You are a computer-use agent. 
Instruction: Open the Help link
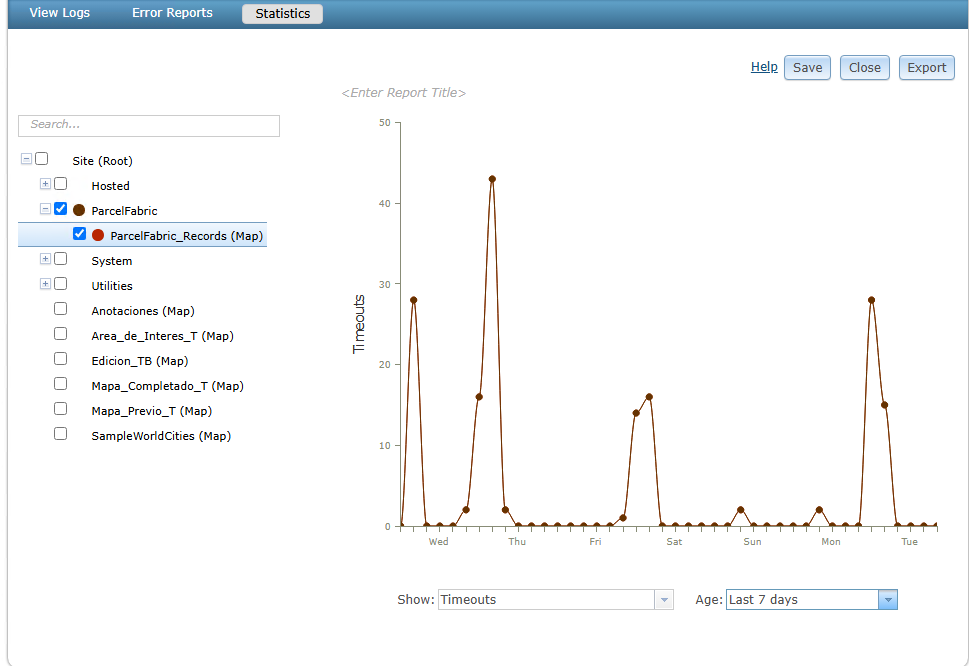[763, 66]
